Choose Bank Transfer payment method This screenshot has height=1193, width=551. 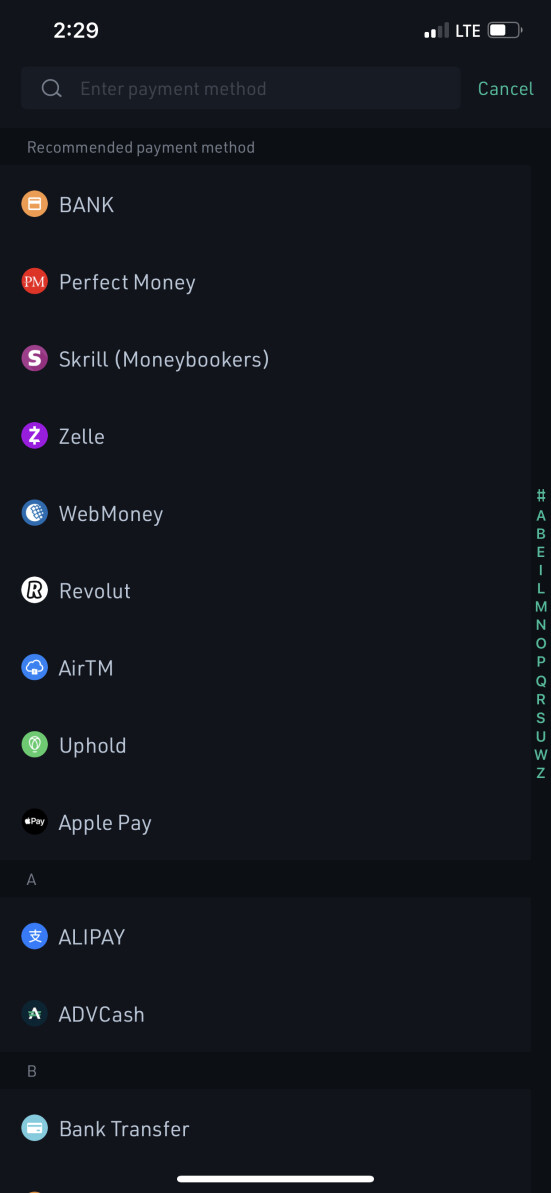click(266, 1128)
